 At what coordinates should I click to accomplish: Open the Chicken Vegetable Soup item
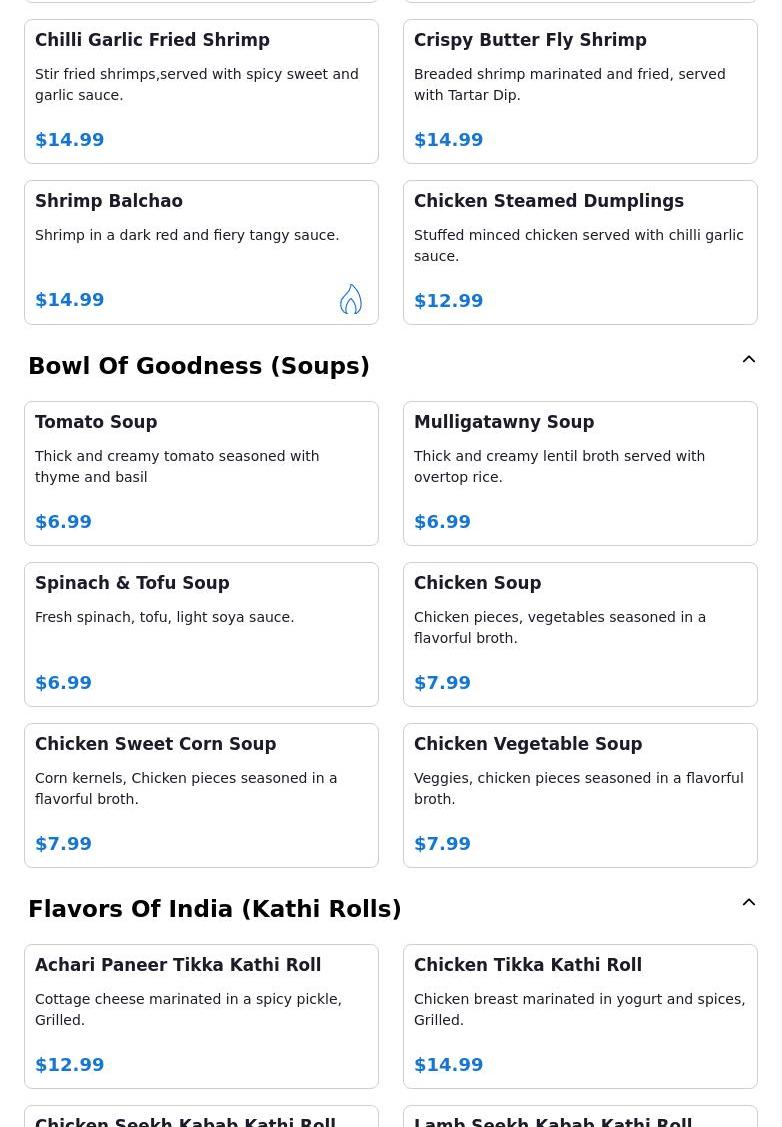click(x=580, y=795)
